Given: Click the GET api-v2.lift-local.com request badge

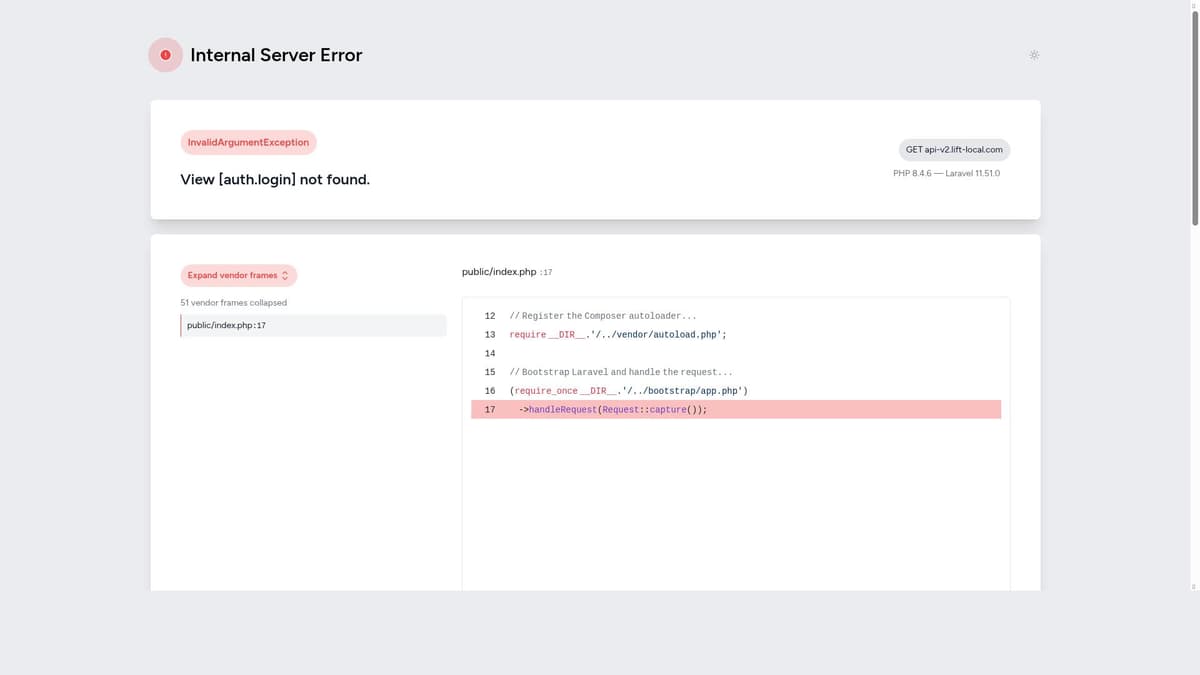Looking at the screenshot, I should (x=954, y=150).
